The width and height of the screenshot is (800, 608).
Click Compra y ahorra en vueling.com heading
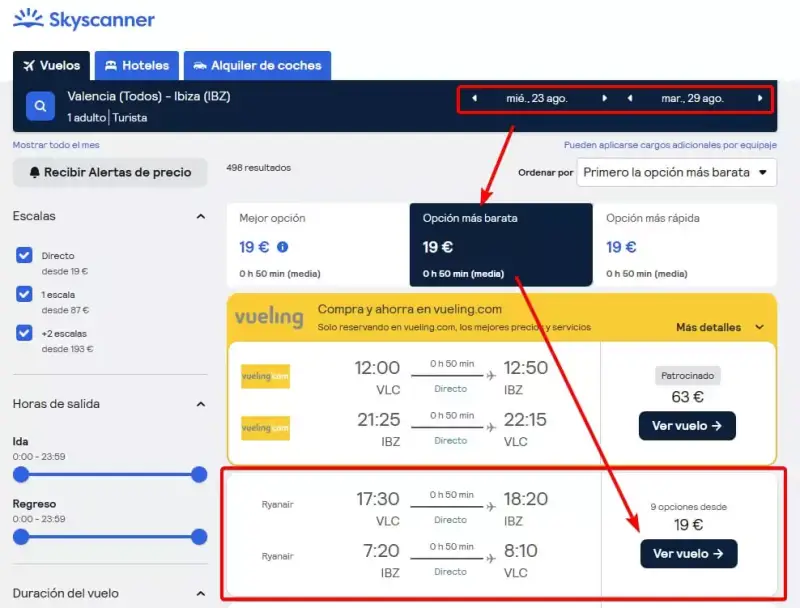tap(410, 309)
